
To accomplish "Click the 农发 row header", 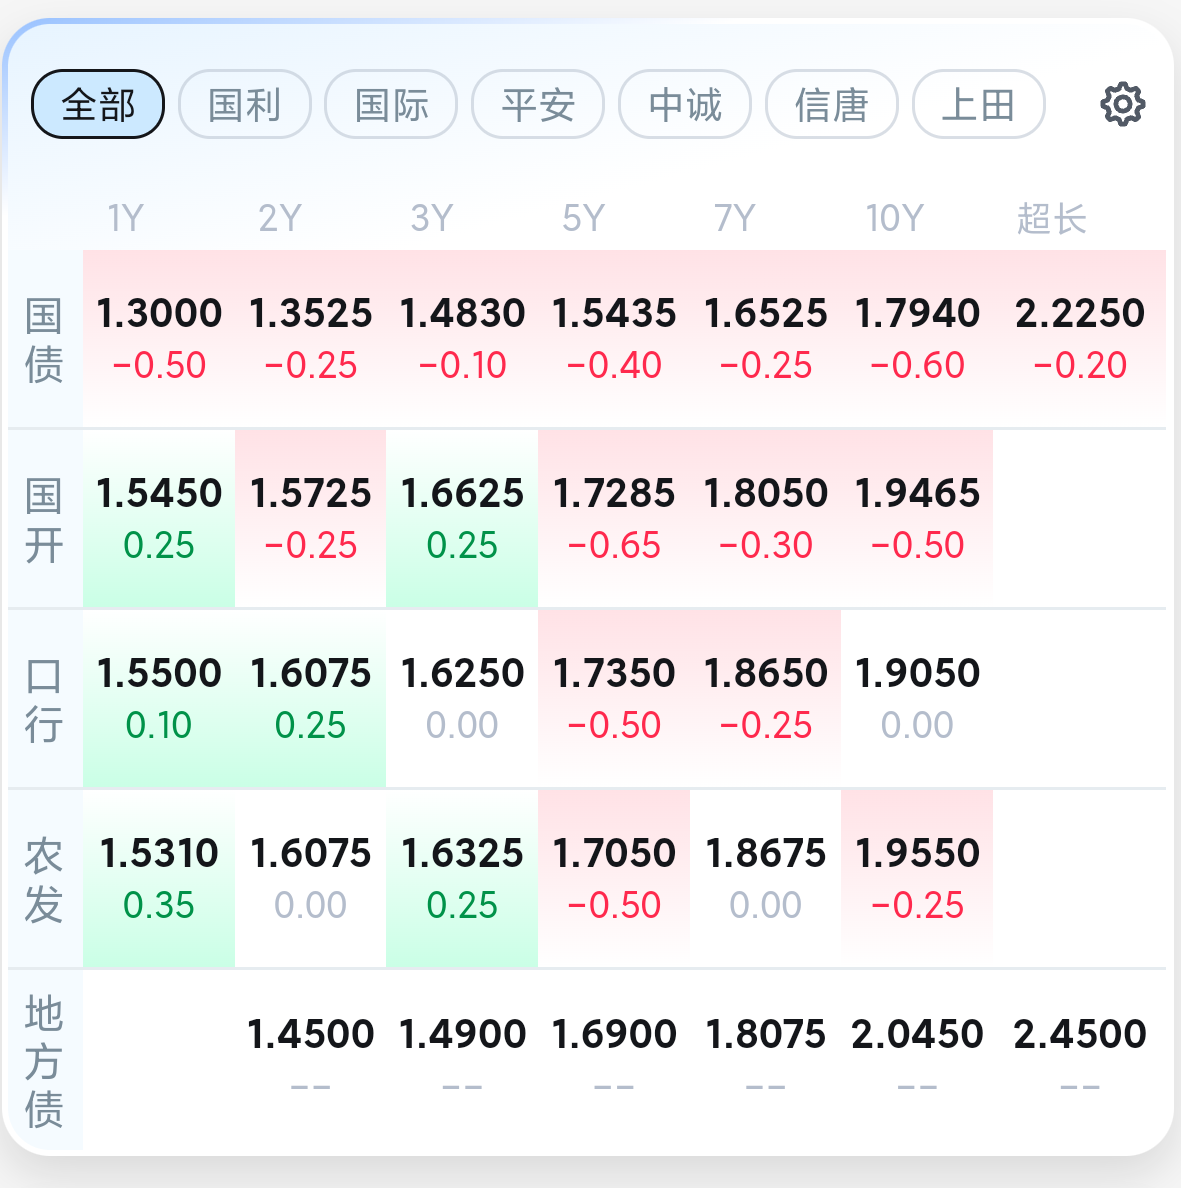I will pos(44,880).
